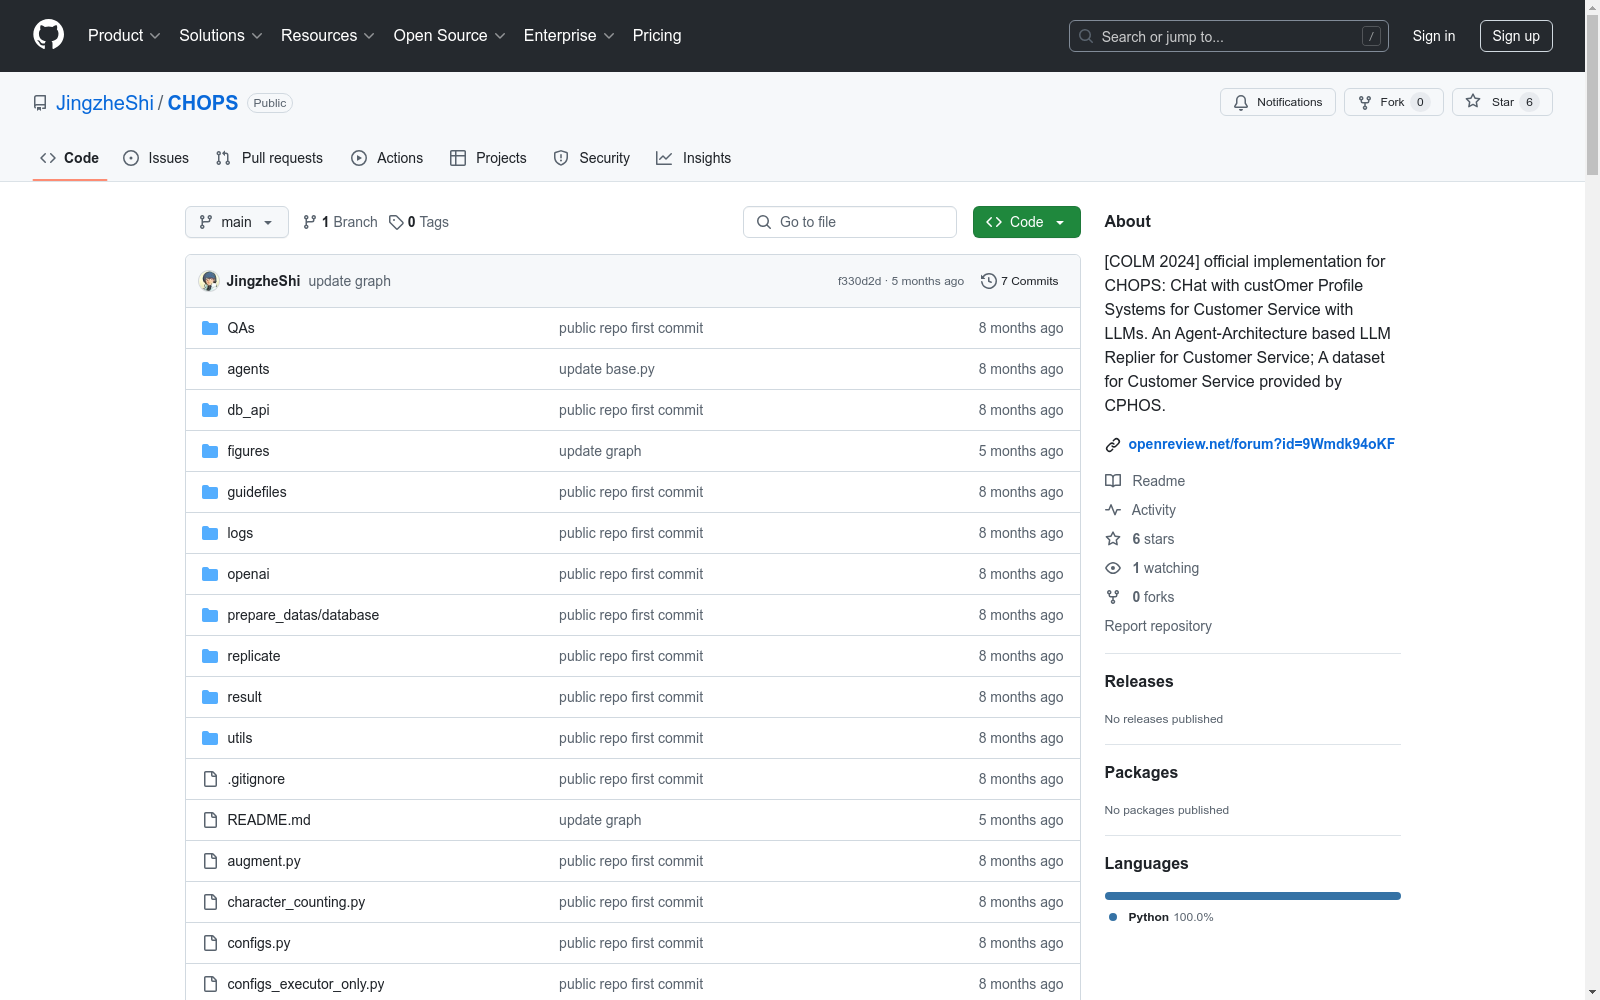
Task: Click the JingzheShi avatar thumbnail
Action: click(x=209, y=281)
